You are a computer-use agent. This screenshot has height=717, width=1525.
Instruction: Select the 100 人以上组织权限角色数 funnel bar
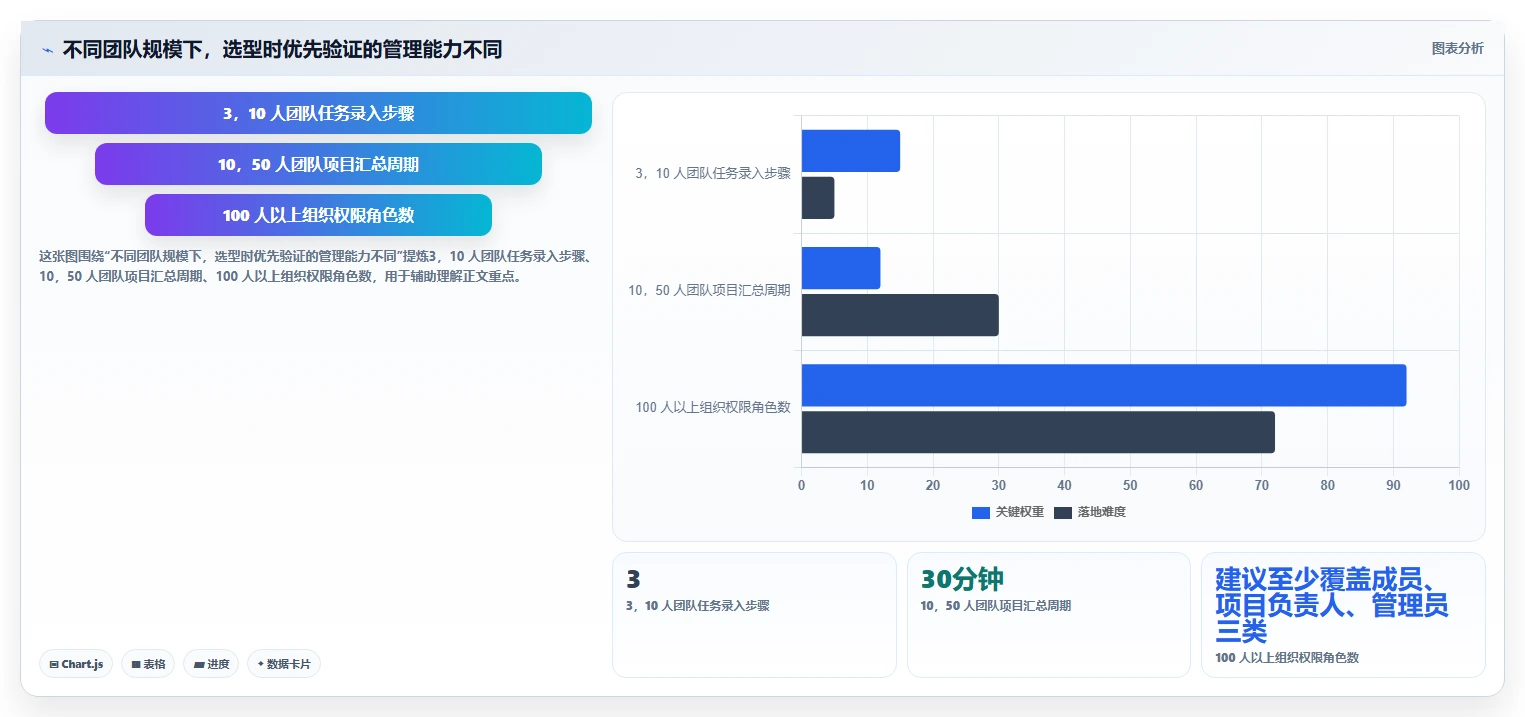coord(318,215)
